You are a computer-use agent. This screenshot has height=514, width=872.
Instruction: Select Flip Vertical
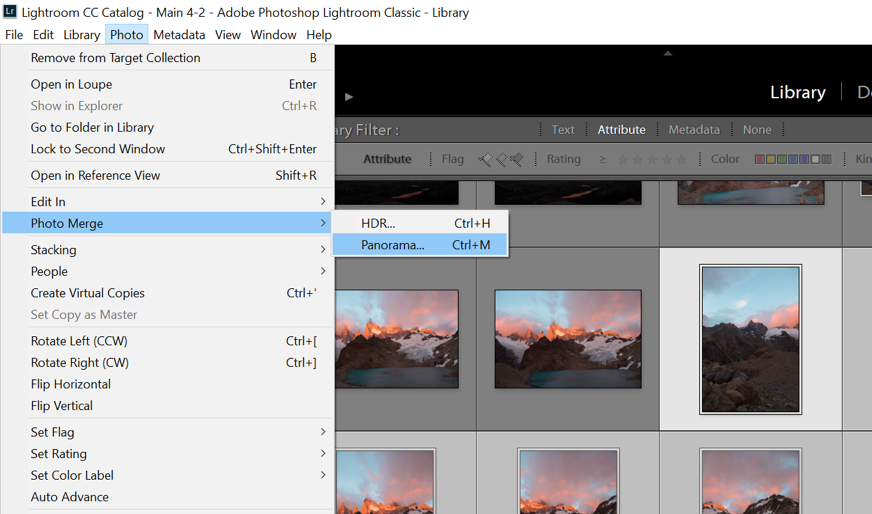point(167,406)
